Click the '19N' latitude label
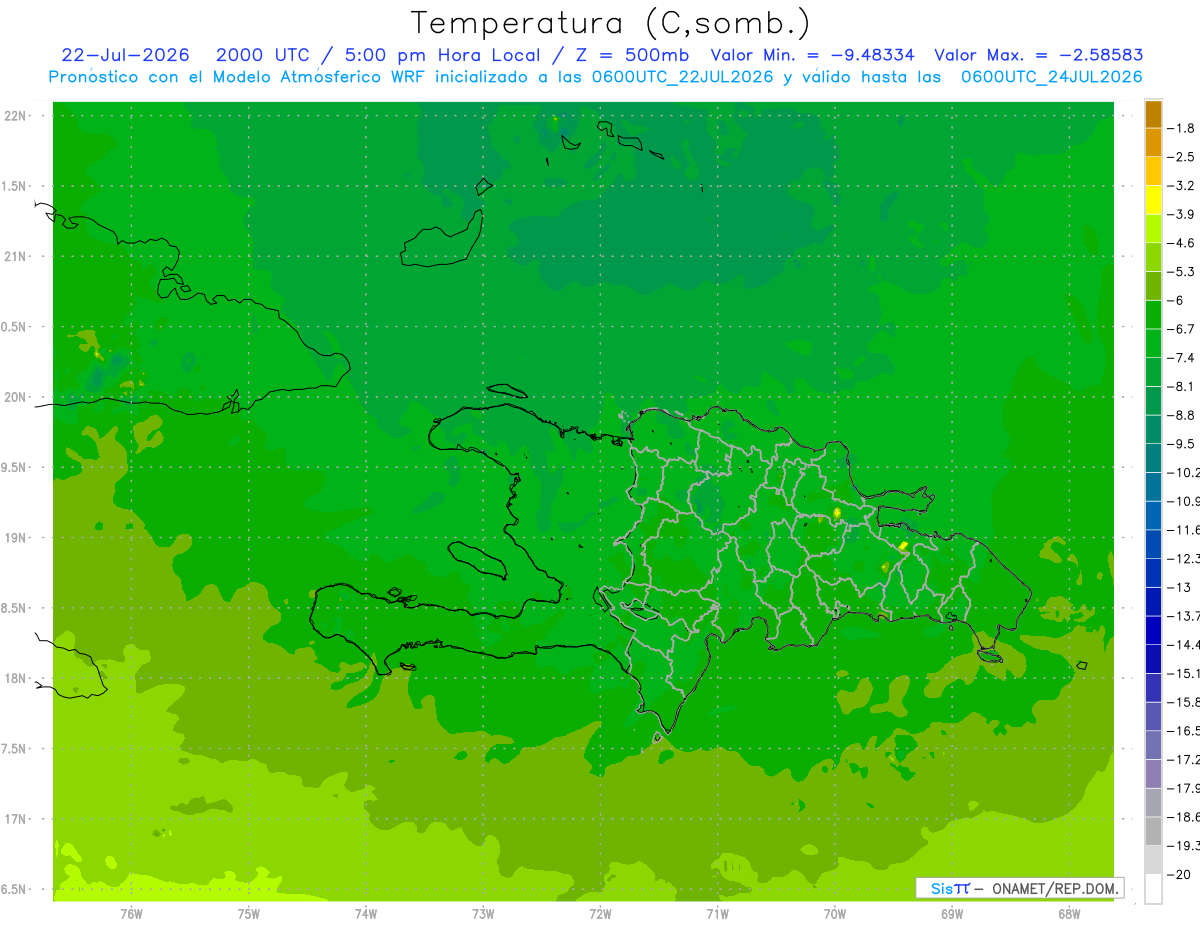 (15, 538)
